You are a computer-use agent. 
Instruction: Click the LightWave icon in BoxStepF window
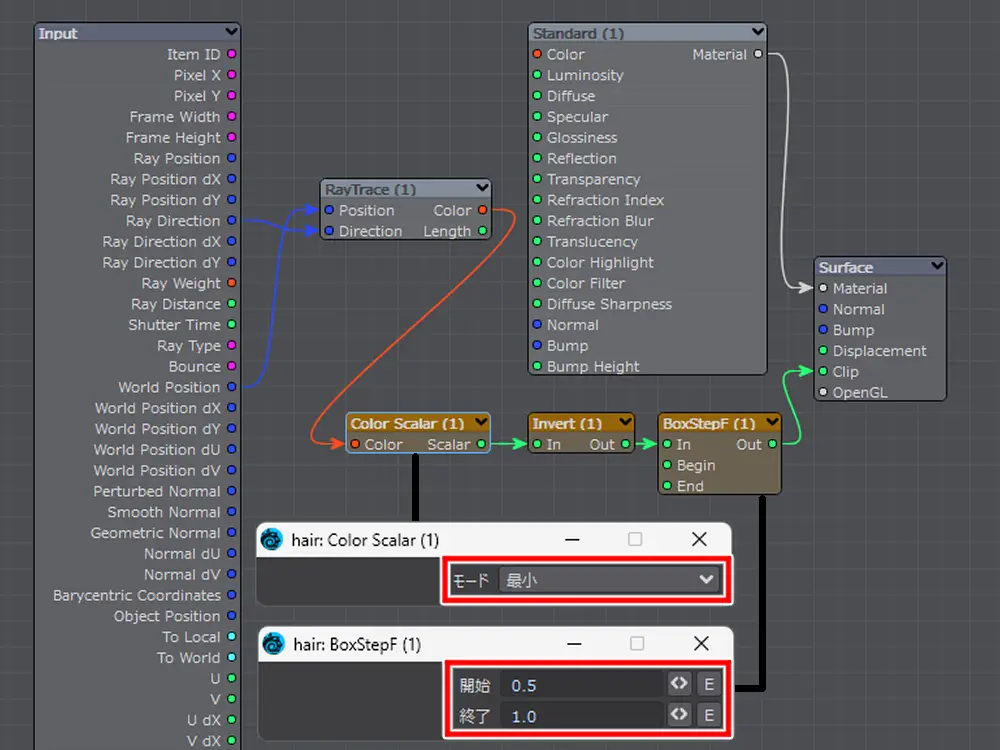[273, 645]
